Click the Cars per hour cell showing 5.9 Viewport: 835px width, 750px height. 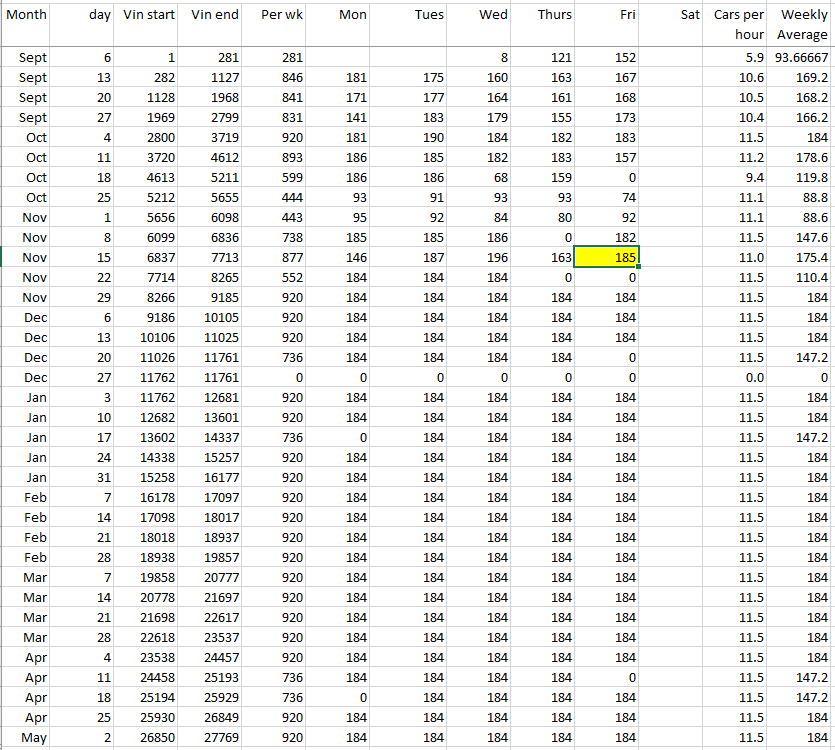pyautogui.click(x=737, y=58)
